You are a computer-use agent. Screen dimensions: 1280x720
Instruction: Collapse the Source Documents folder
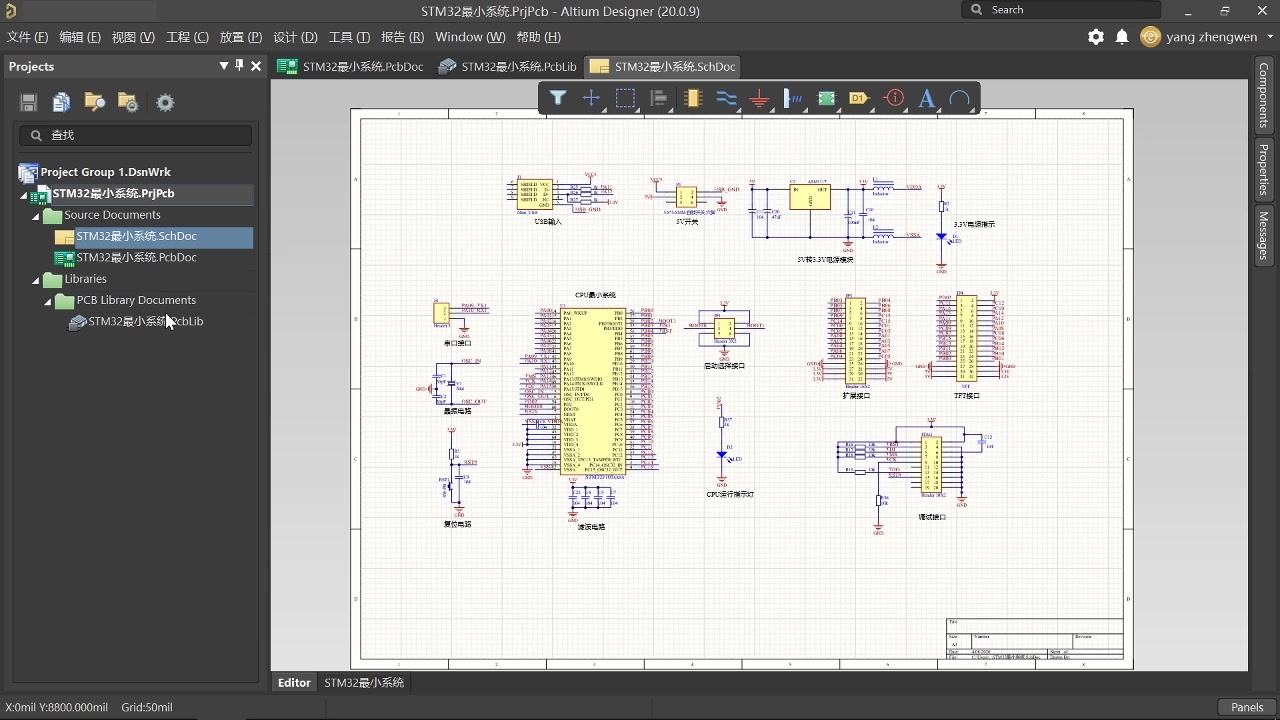[x=34, y=215]
